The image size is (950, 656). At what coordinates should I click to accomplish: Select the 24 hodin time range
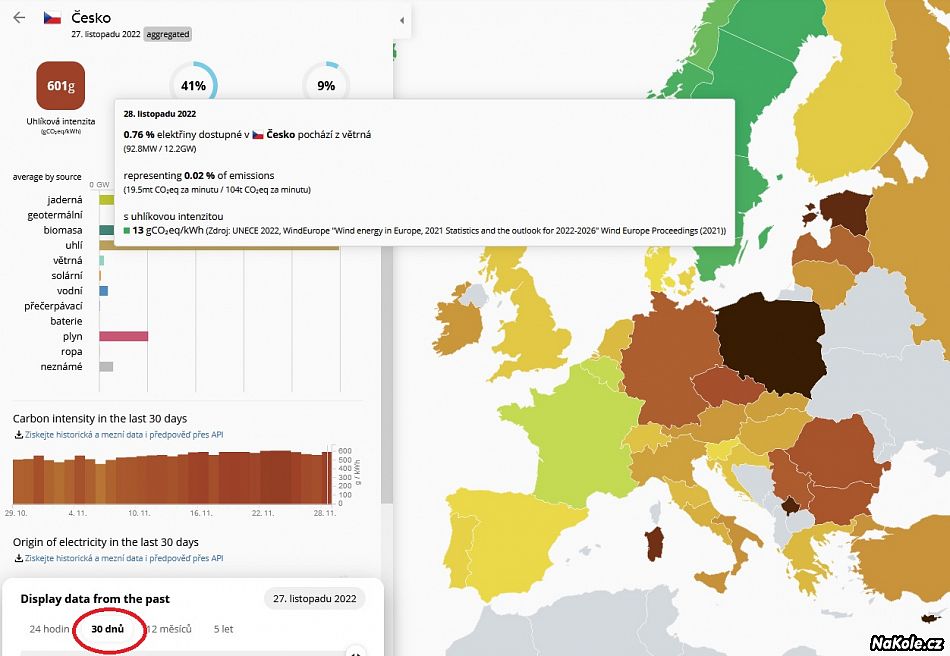(49, 630)
